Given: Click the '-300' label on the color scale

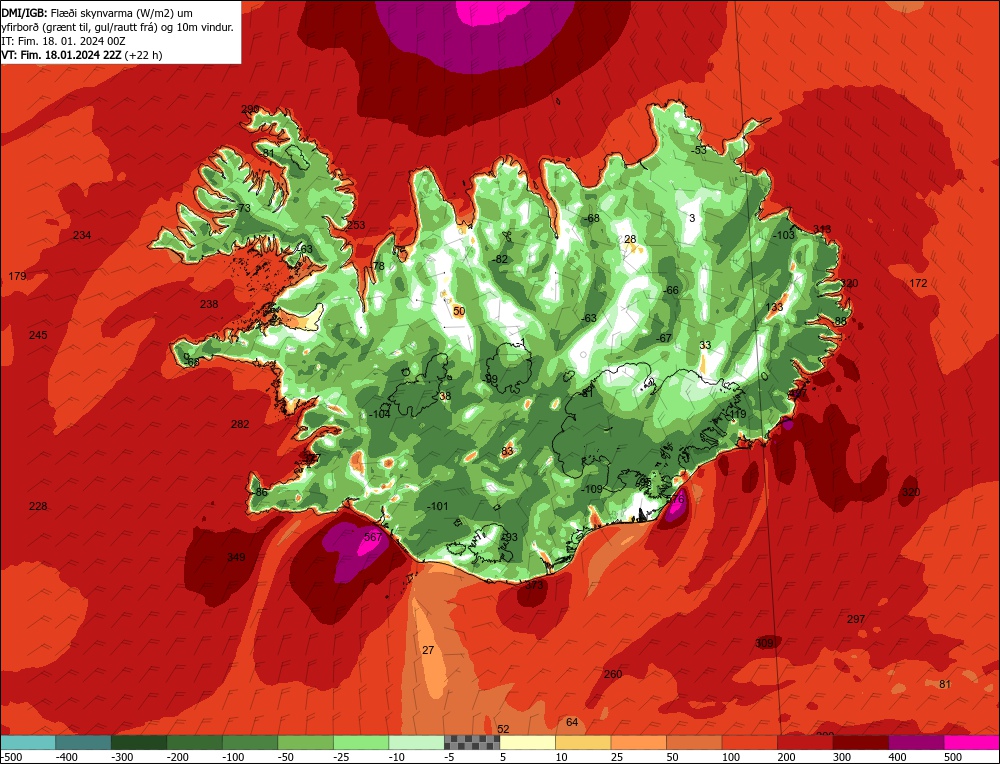Looking at the screenshot, I should [x=121, y=757].
